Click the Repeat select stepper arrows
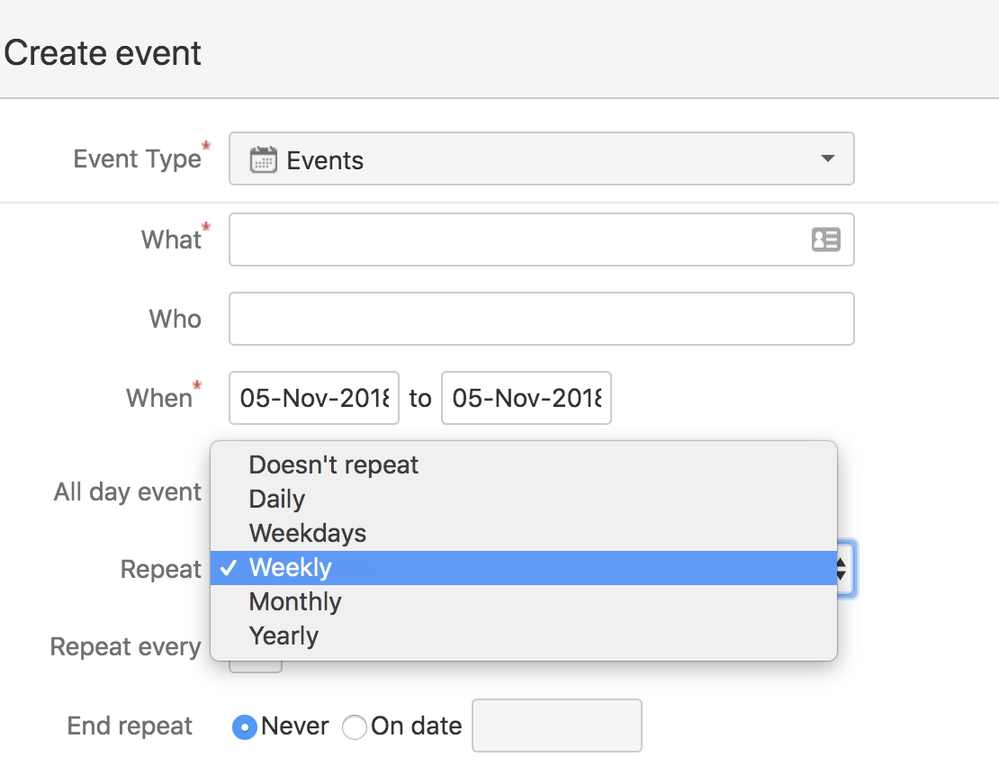Screen dimensions: 999x758 click(842, 569)
